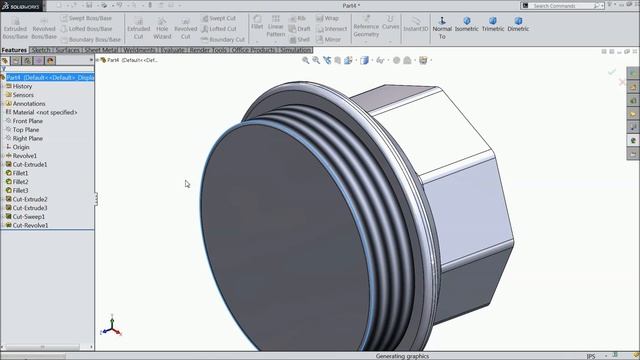Image resolution: width=640 pixels, height=360 pixels.
Task: Select the Wrap tool
Action: (x=327, y=18)
